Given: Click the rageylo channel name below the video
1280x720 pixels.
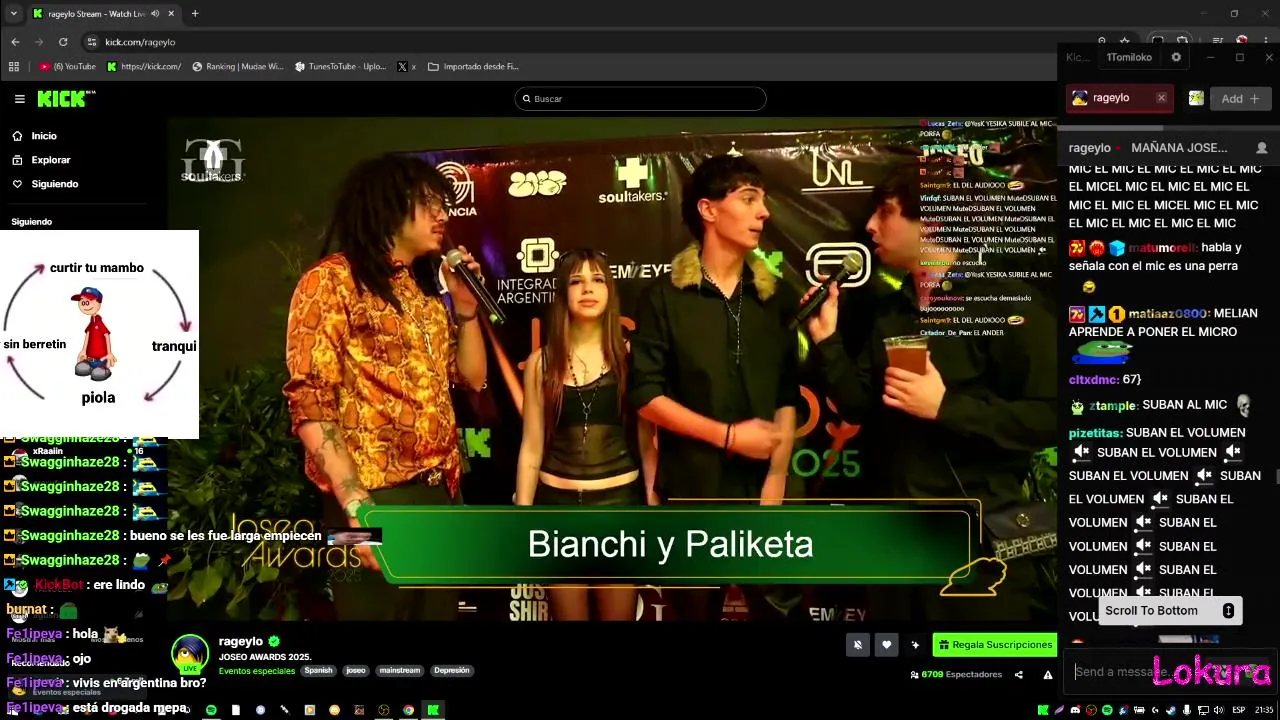Looking at the screenshot, I should pyautogui.click(x=241, y=642).
